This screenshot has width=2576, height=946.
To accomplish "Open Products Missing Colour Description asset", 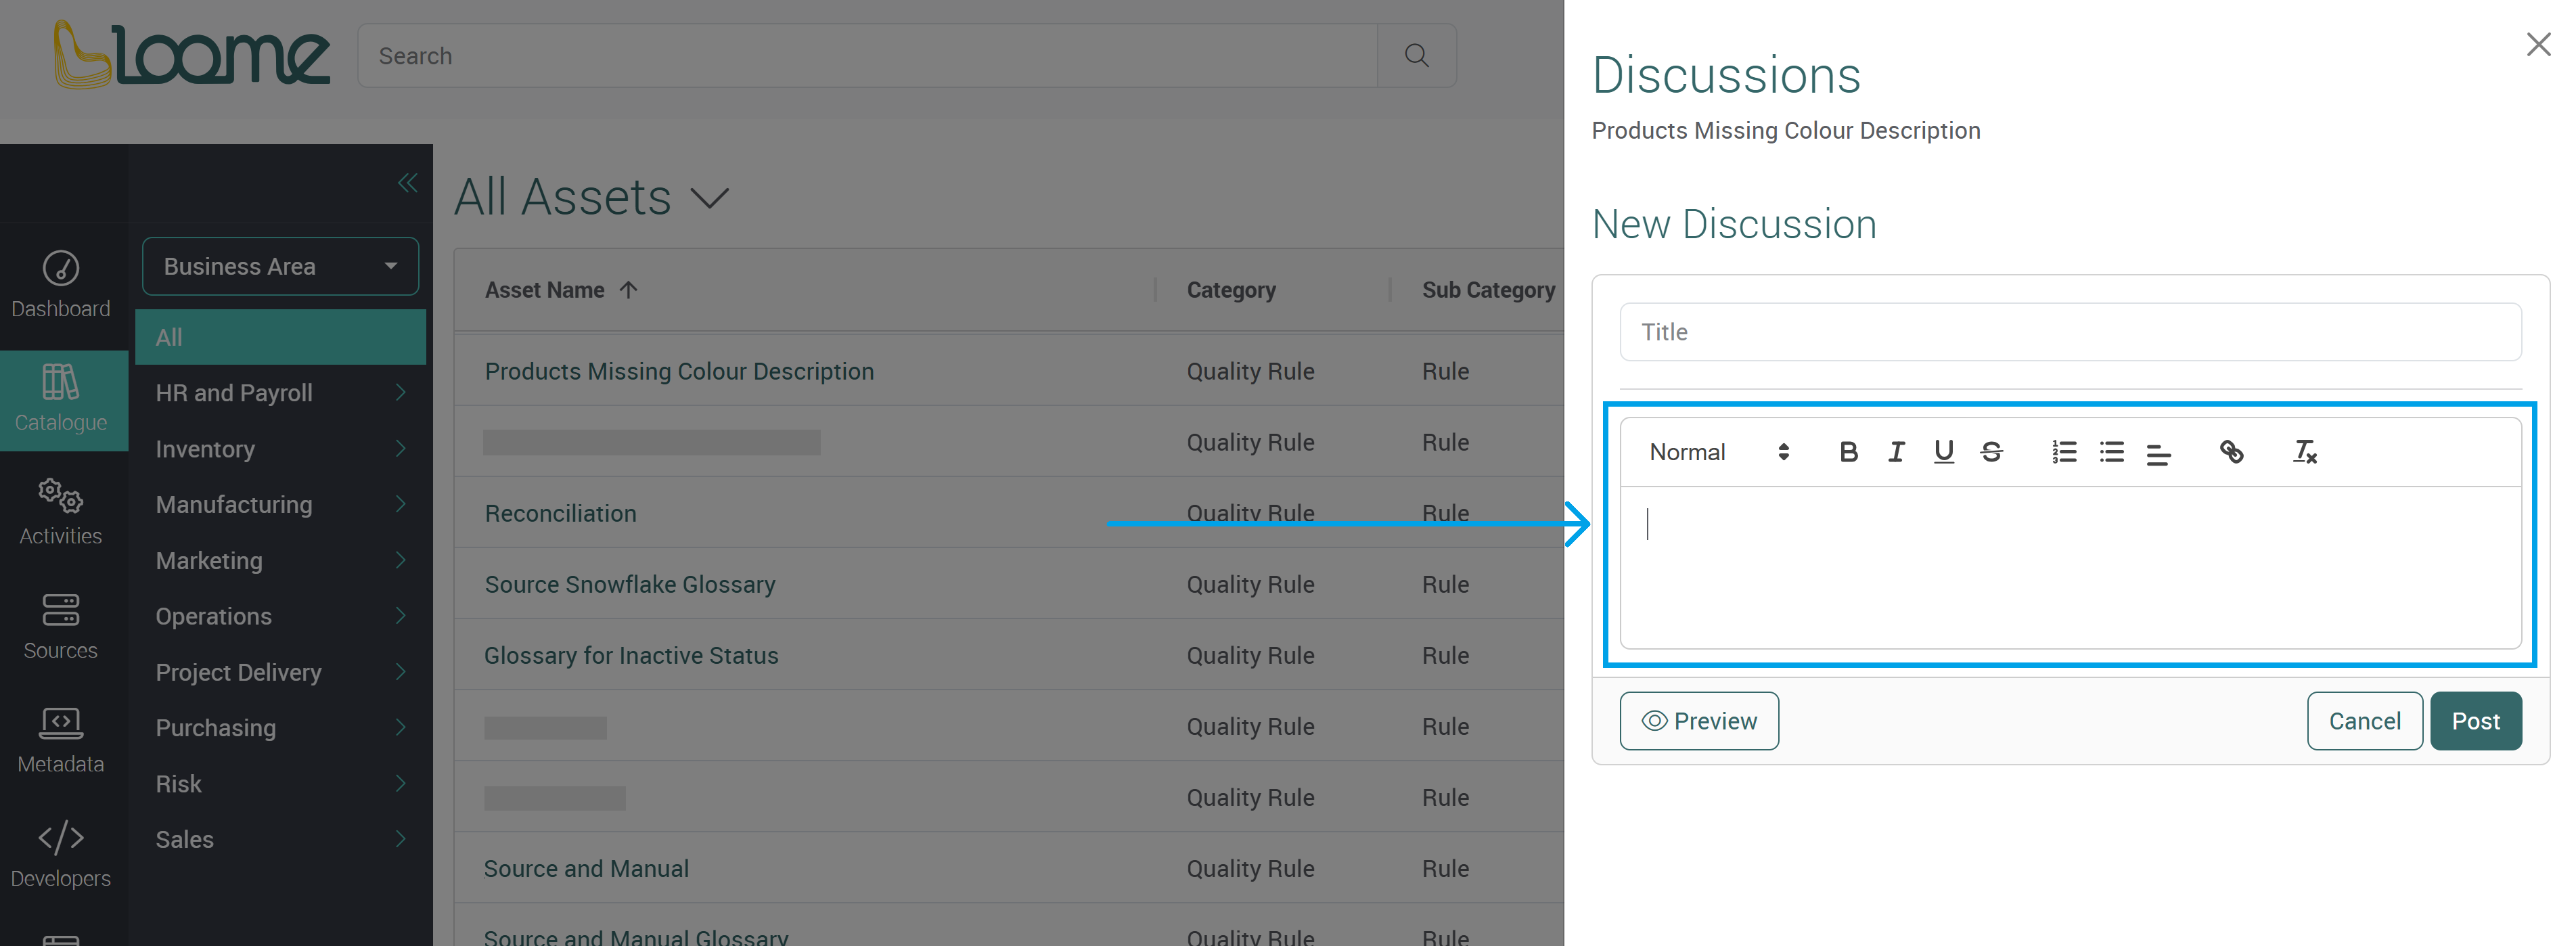I will click(679, 371).
